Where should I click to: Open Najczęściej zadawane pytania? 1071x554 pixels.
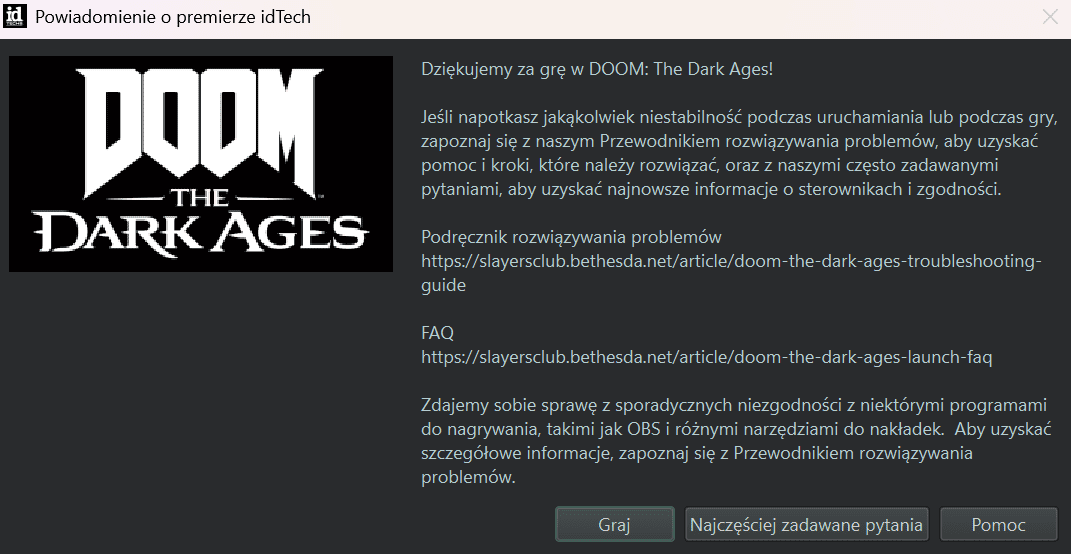pos(806,525)
